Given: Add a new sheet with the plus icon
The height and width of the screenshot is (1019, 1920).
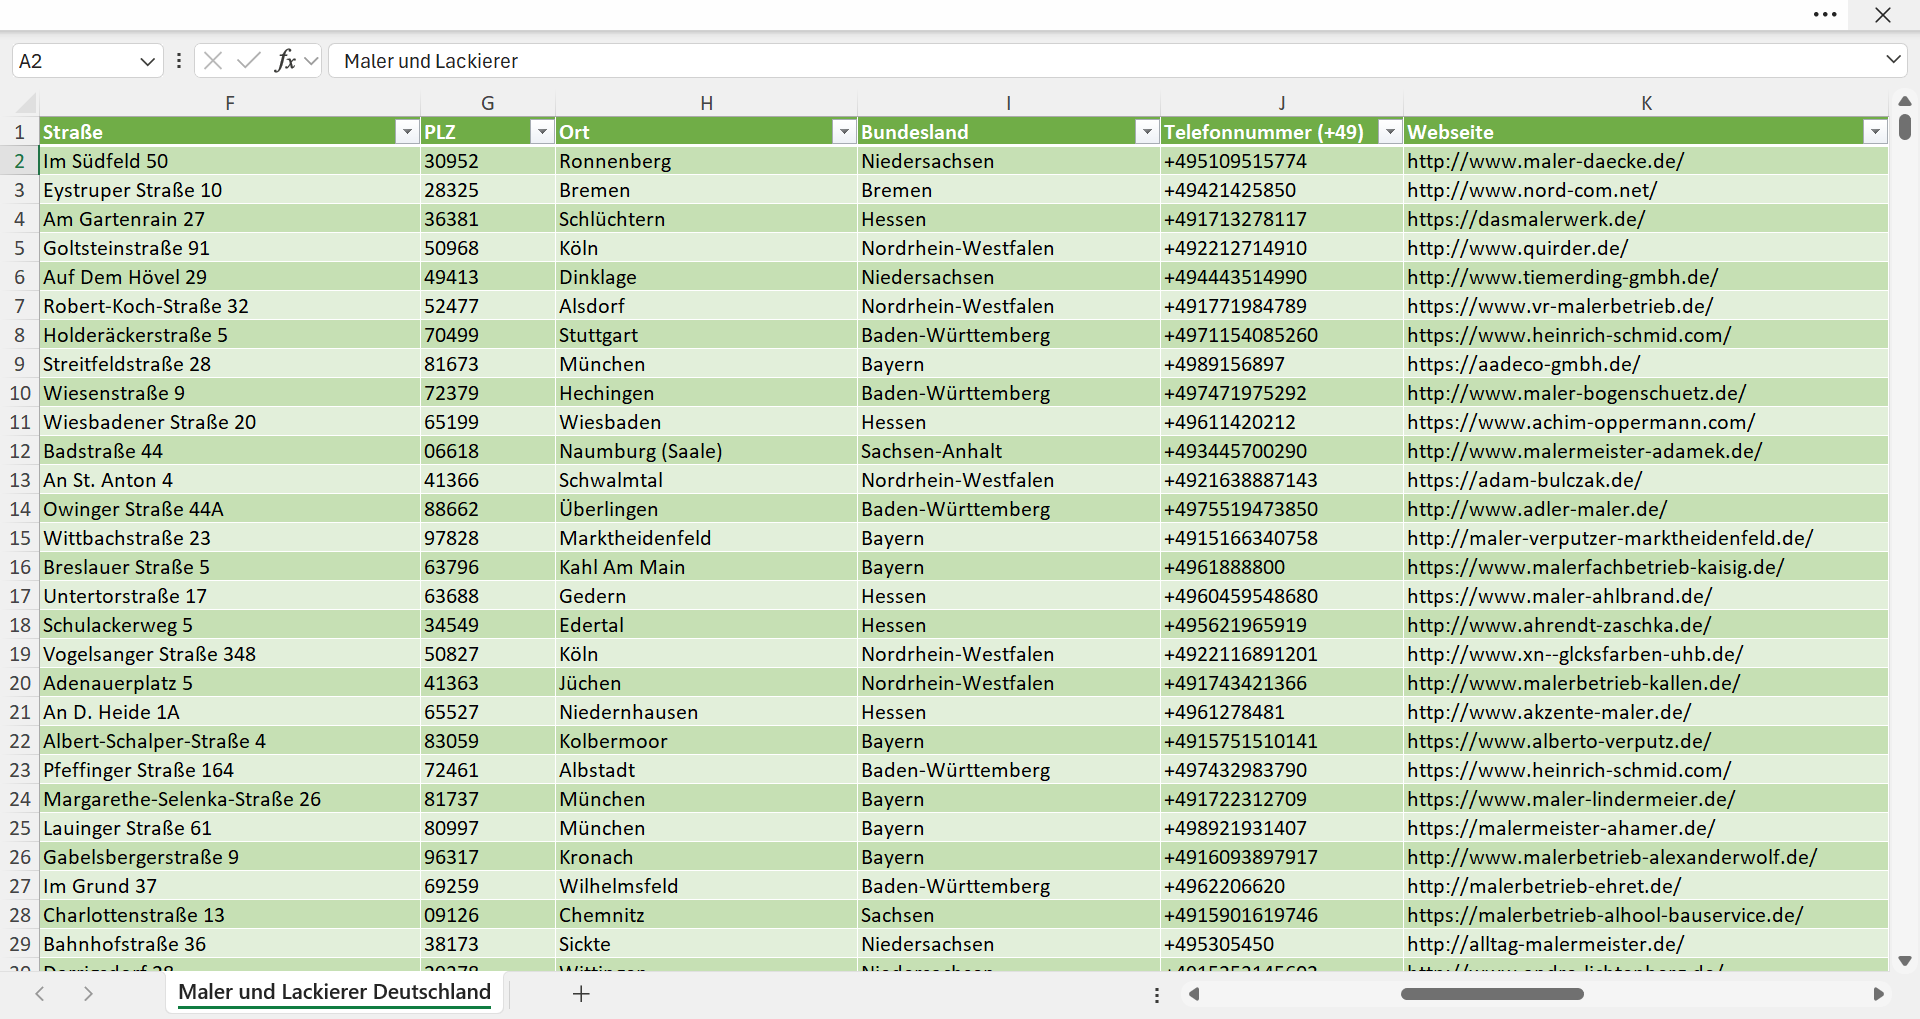Looking at the screenshot, I should click(581, 993).
